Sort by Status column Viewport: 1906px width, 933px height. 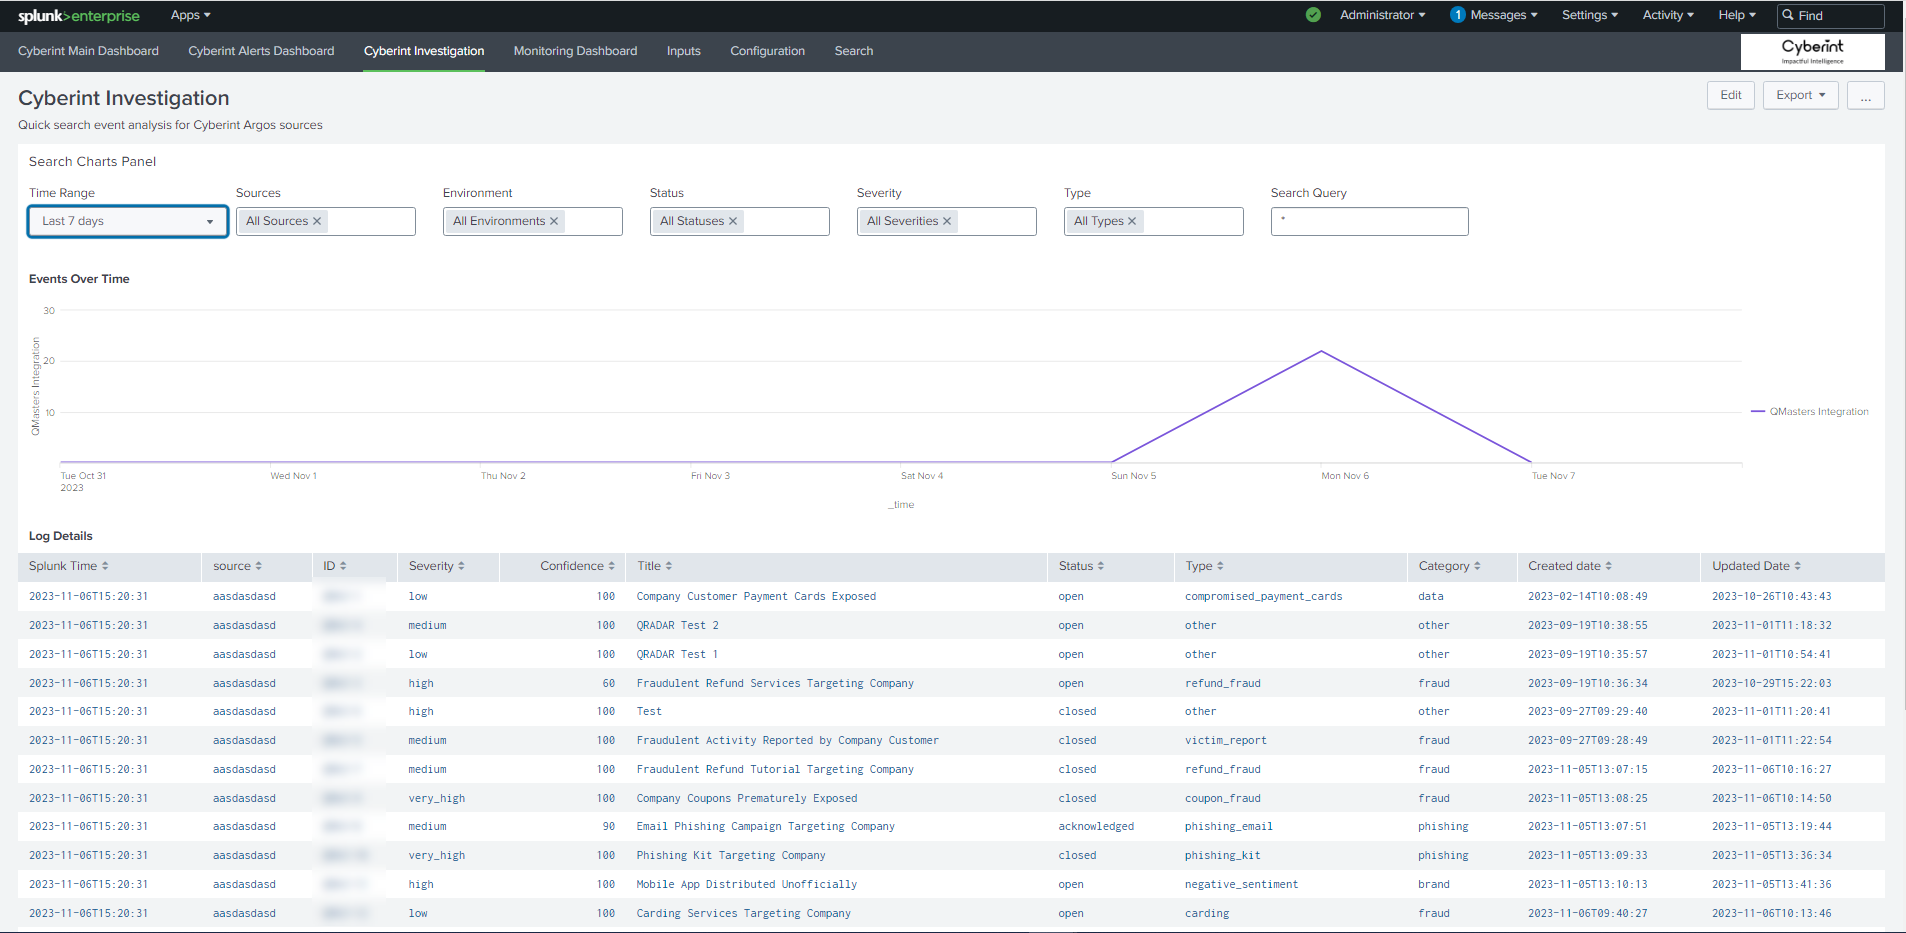(1081, 566)
